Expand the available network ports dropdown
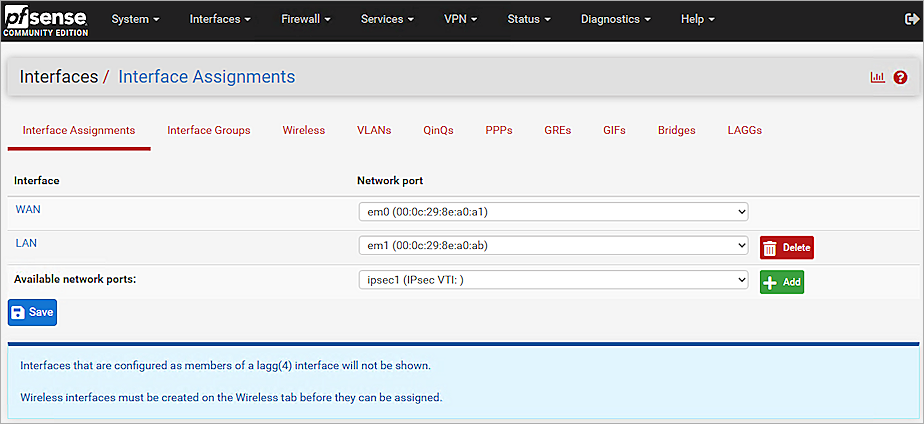Image resolution: width=924 pixels, height=424 pixels. pos(552,280)
